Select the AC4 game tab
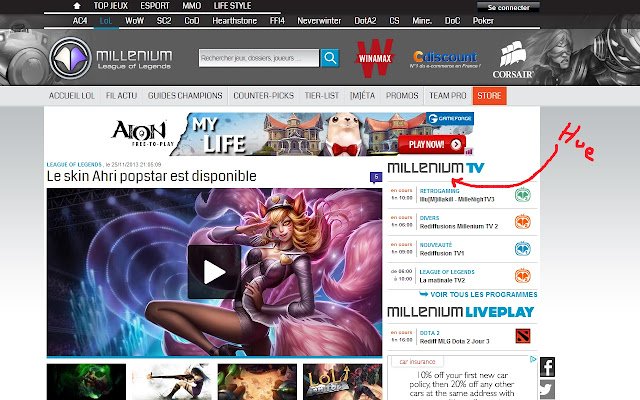Screen dimensions: 640x400 click(80, 21)
